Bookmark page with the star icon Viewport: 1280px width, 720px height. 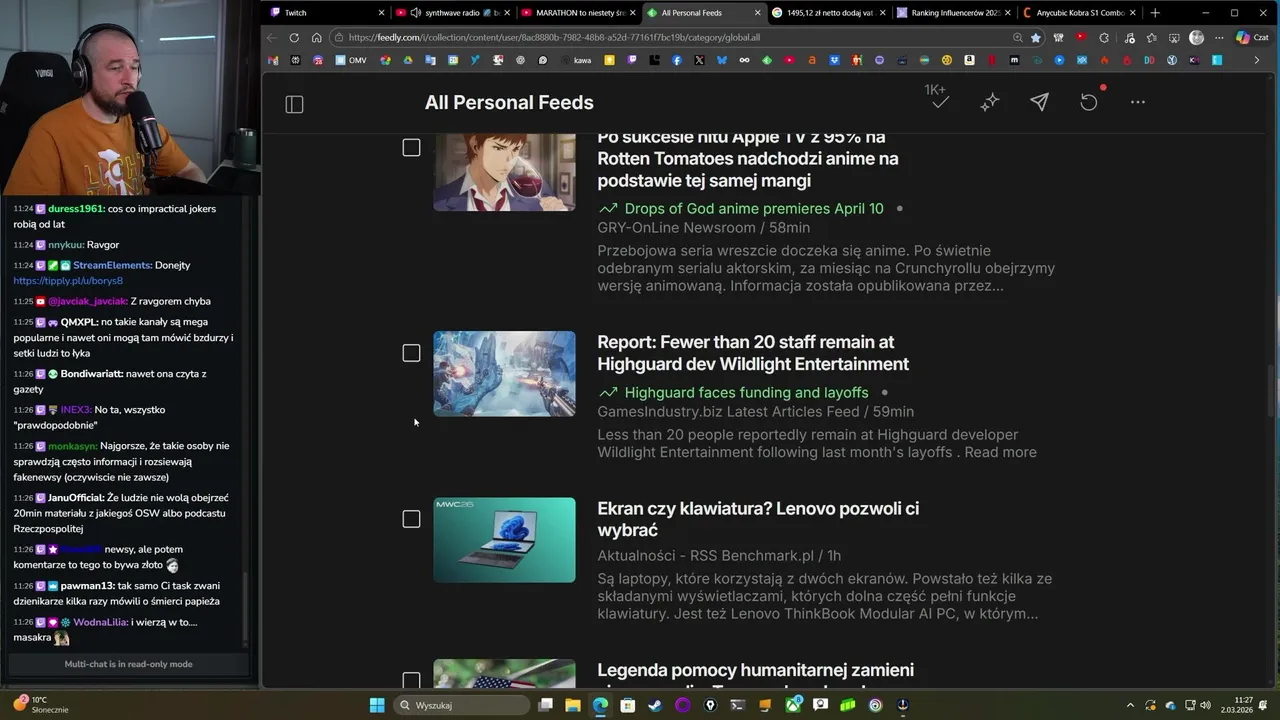[1036, 37]
